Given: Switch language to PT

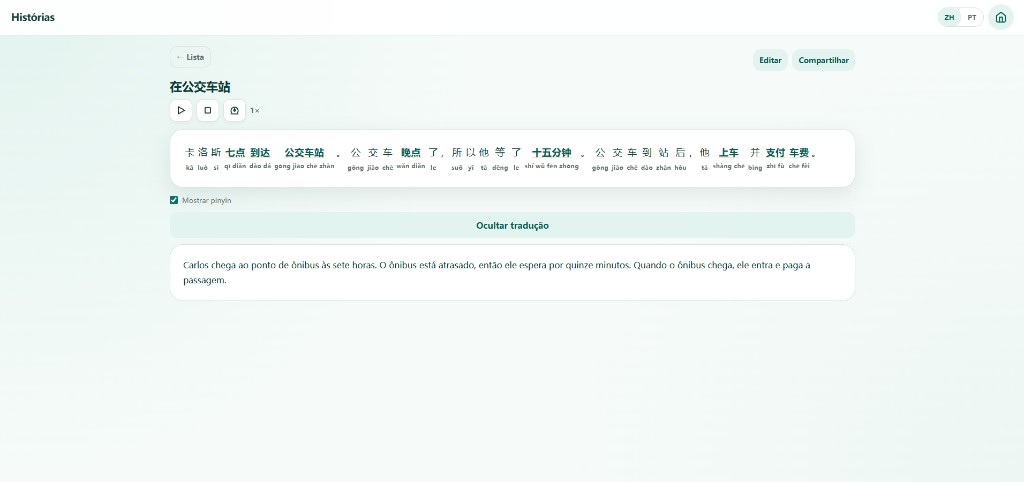Looking at the screenshot, I should pyautogui.click(x=972, y=18).
